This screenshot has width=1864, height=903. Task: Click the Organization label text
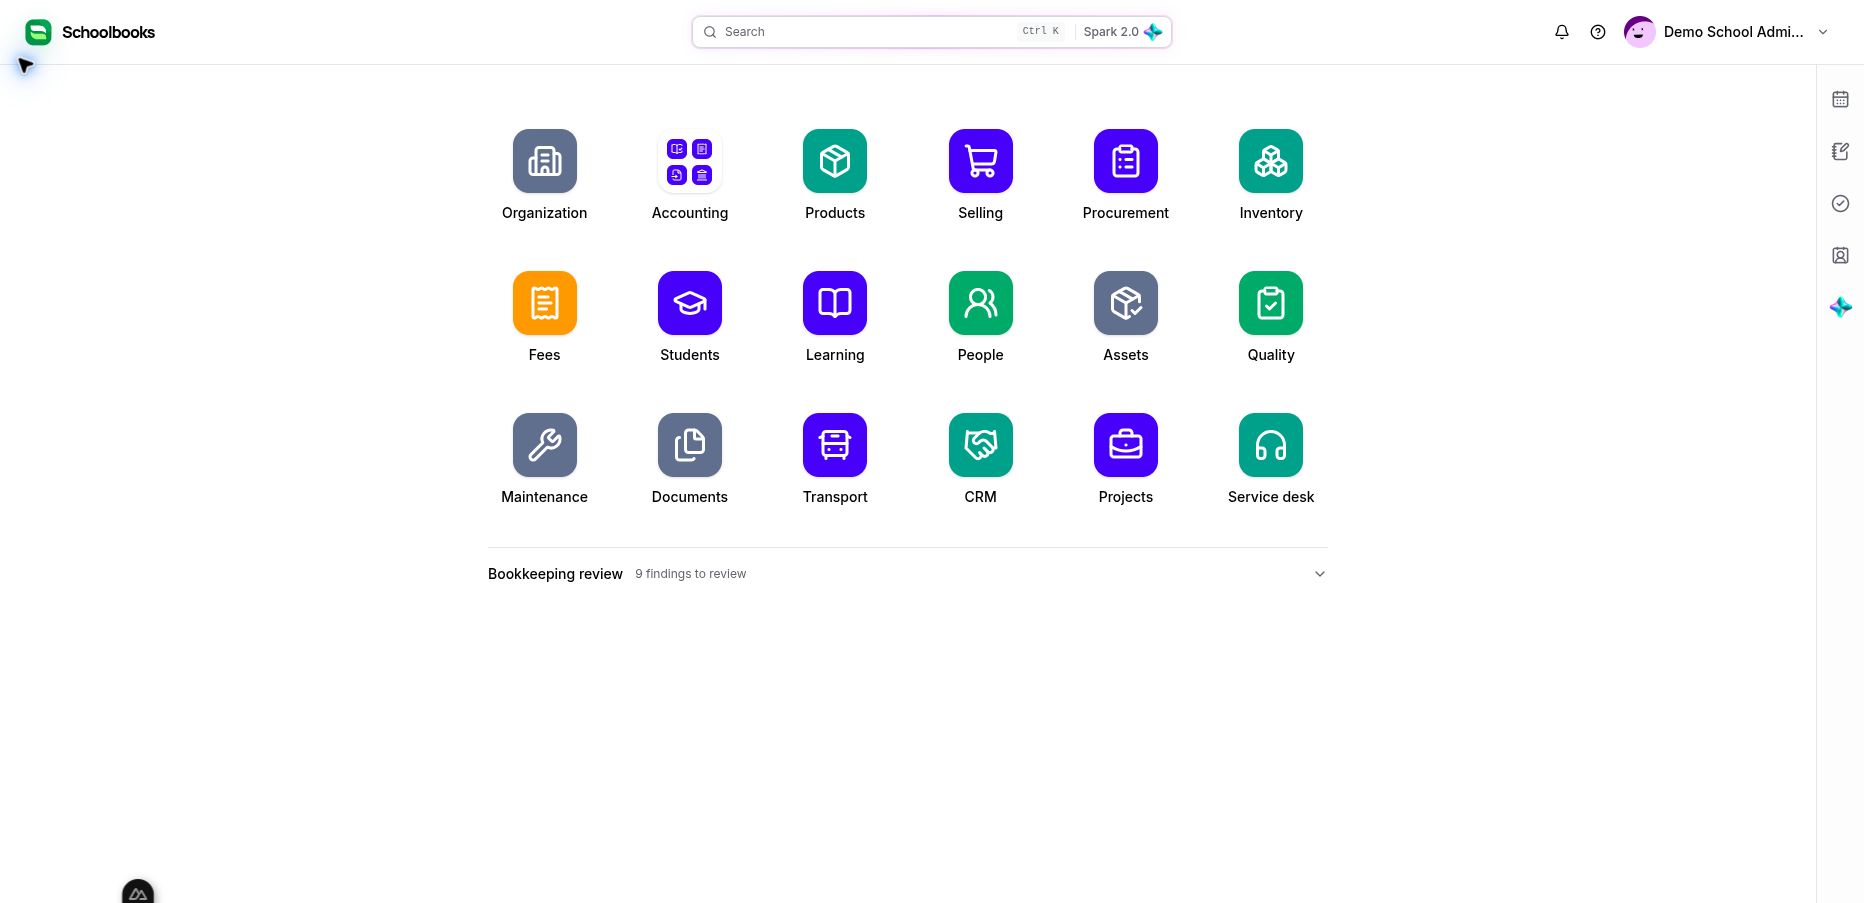544,213
